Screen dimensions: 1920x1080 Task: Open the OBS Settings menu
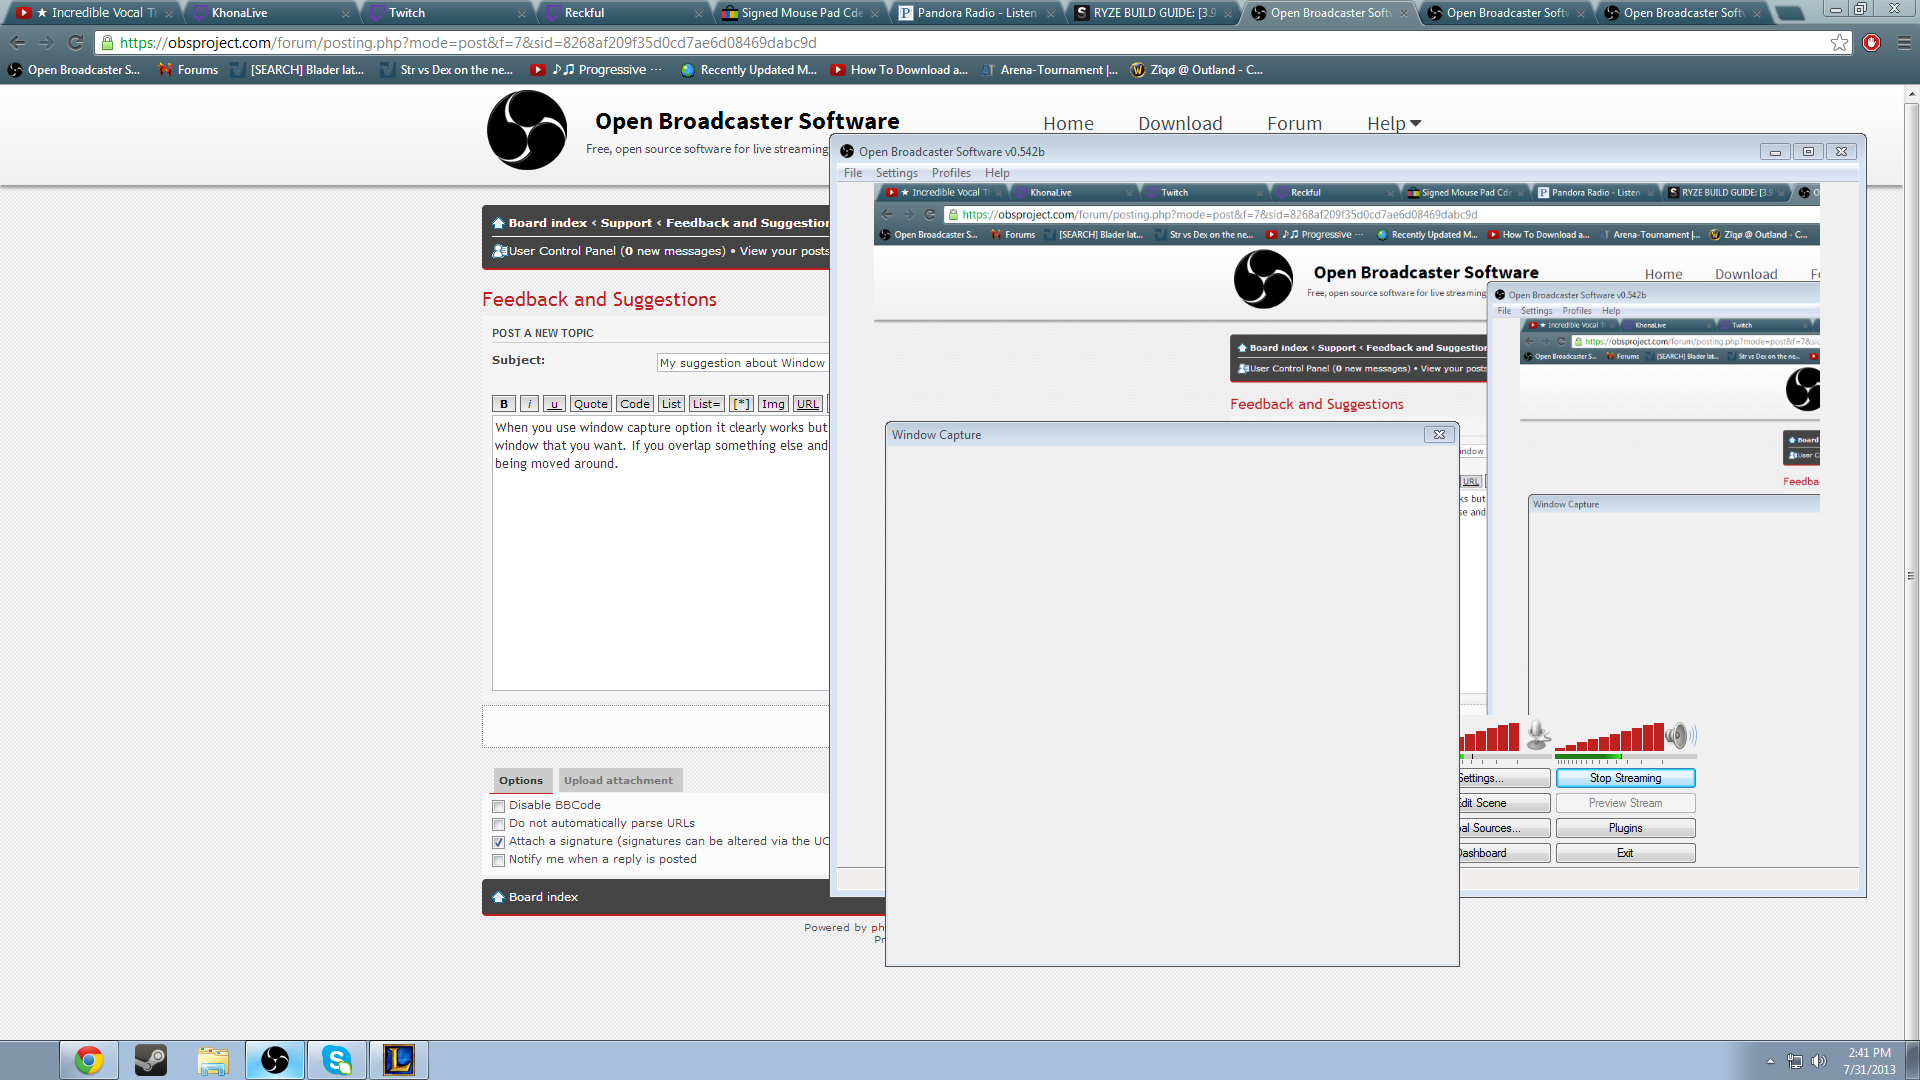point(896,173)
